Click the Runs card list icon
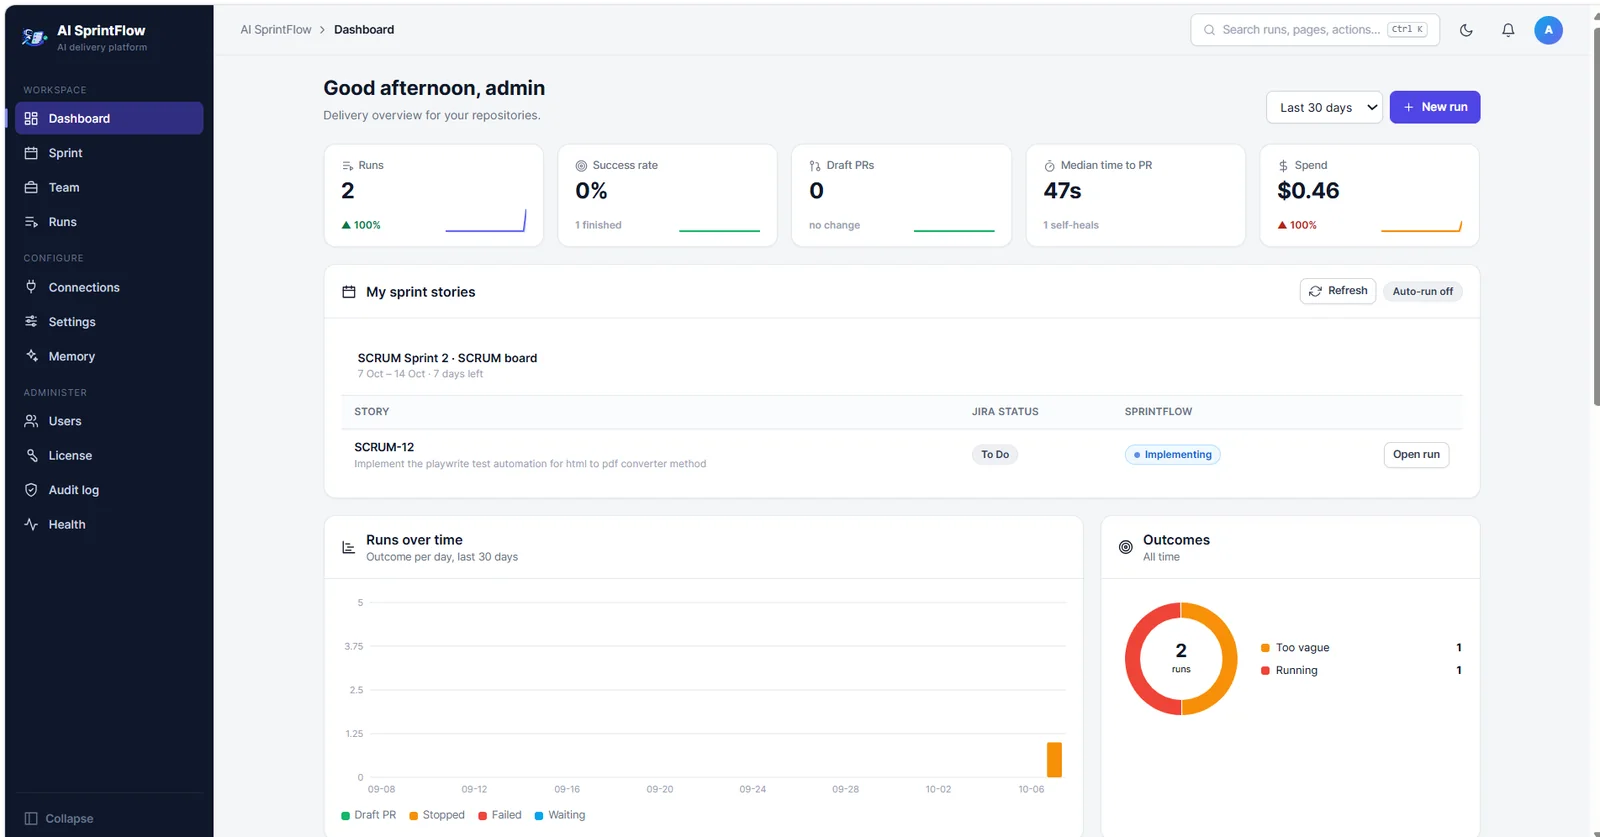Image resolution: width=1600 pixels, height=837 pixels. tap(348, 166)
